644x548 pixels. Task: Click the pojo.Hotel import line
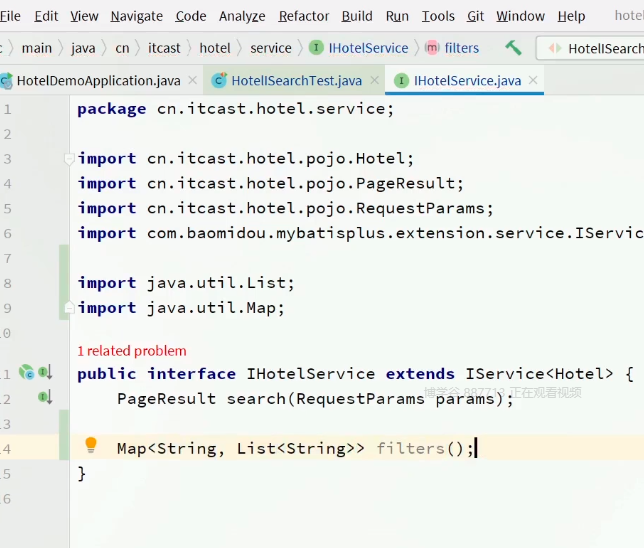click(246, 159)
